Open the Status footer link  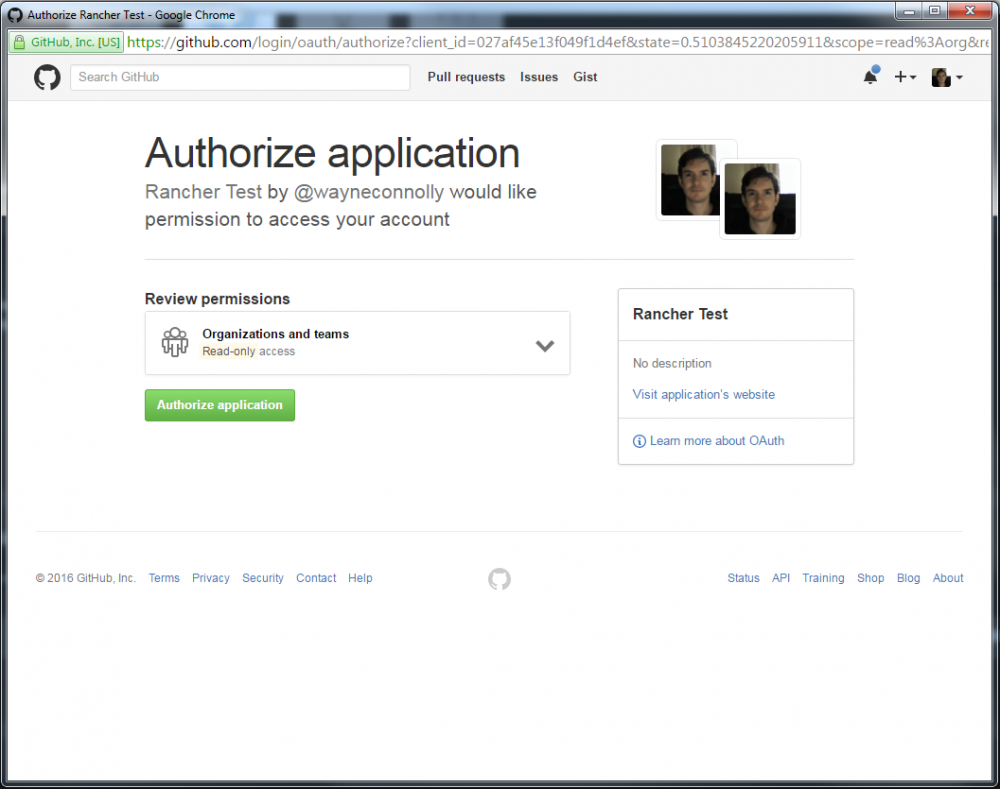click(x=744, y=578)
